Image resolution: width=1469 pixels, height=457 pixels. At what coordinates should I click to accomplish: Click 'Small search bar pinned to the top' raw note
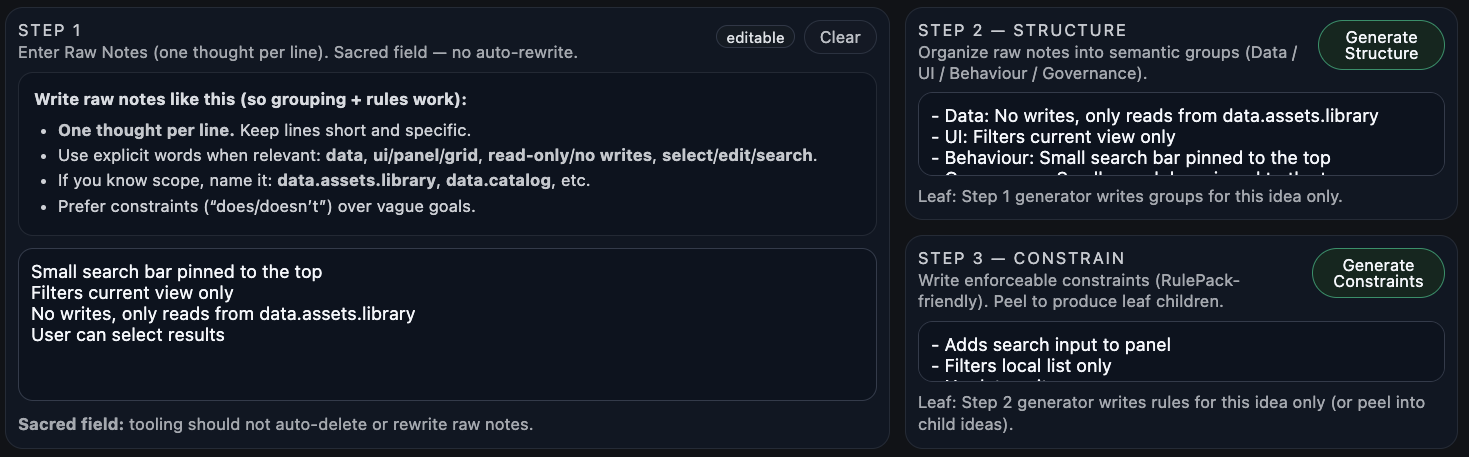pos(176,272)
